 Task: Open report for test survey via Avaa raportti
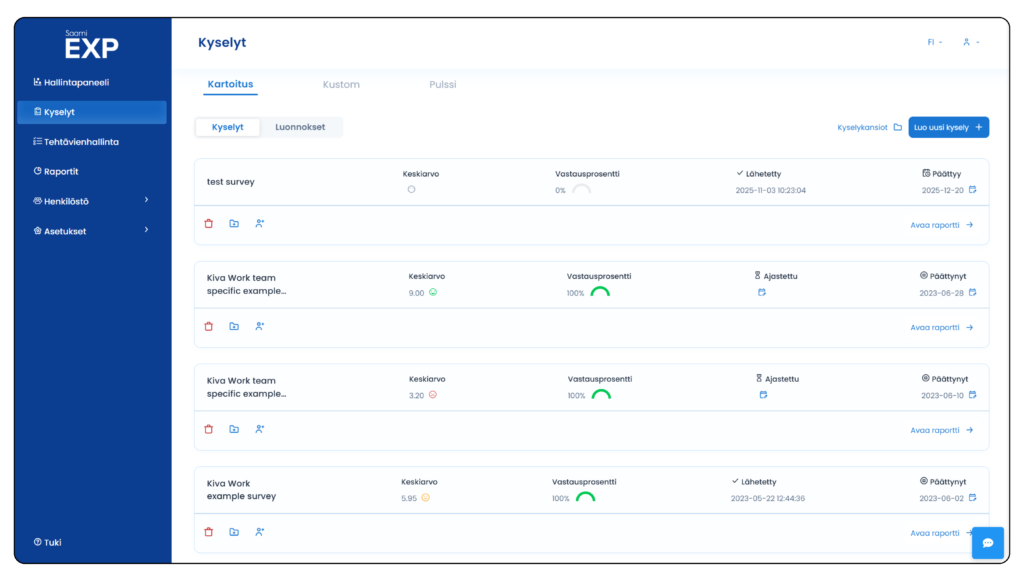click(x=941, y=225)
